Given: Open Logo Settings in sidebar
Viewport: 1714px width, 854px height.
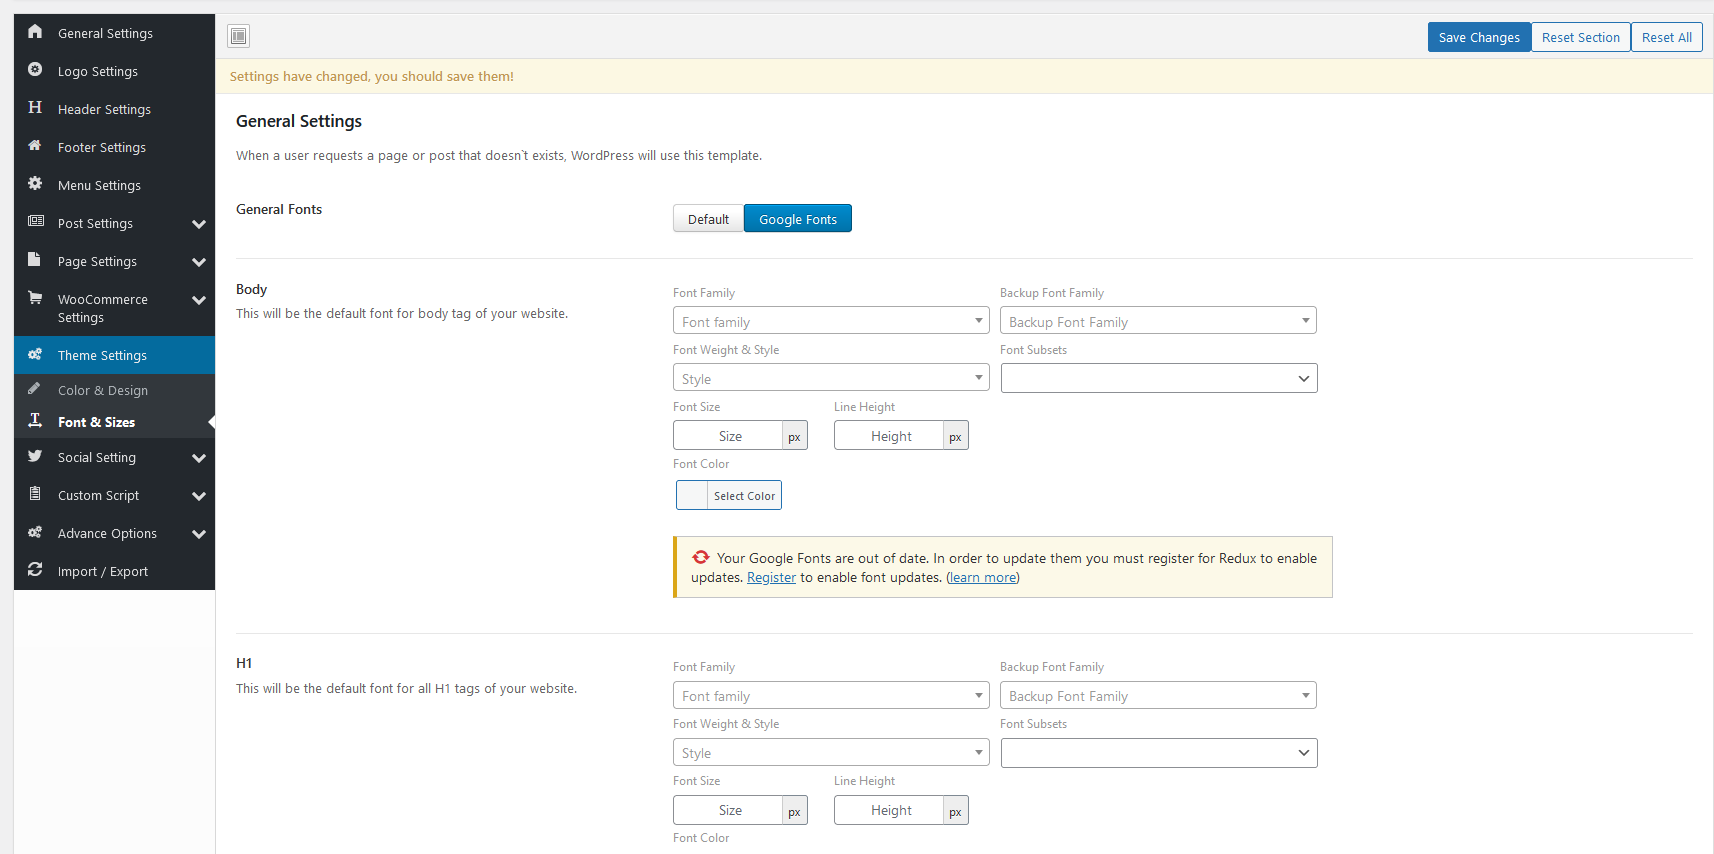Looking at the screenshot, I should (x=114, y=71).
